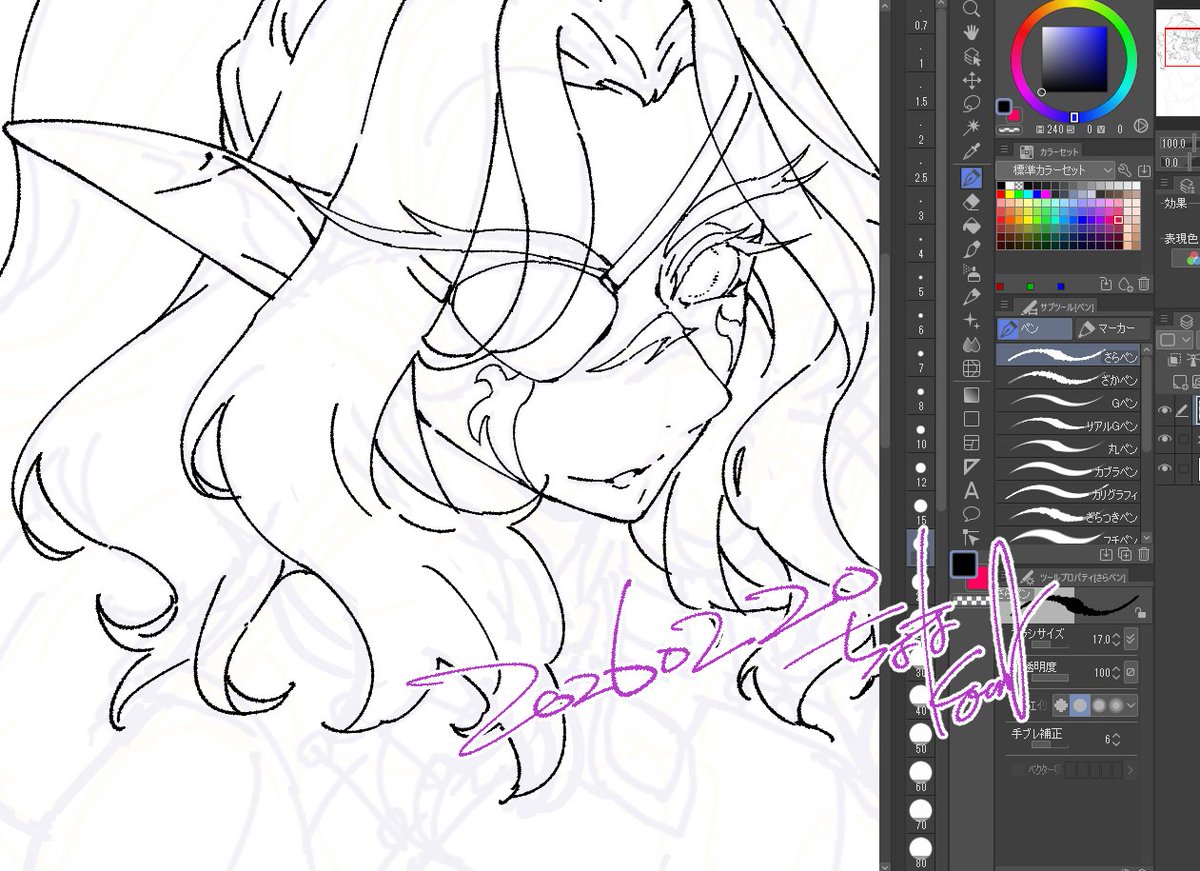Image resolution: width=1200 pixels, height=871 pixels.
Task: Choose the ざかペン sub tool
Action: coord(1068,378)
